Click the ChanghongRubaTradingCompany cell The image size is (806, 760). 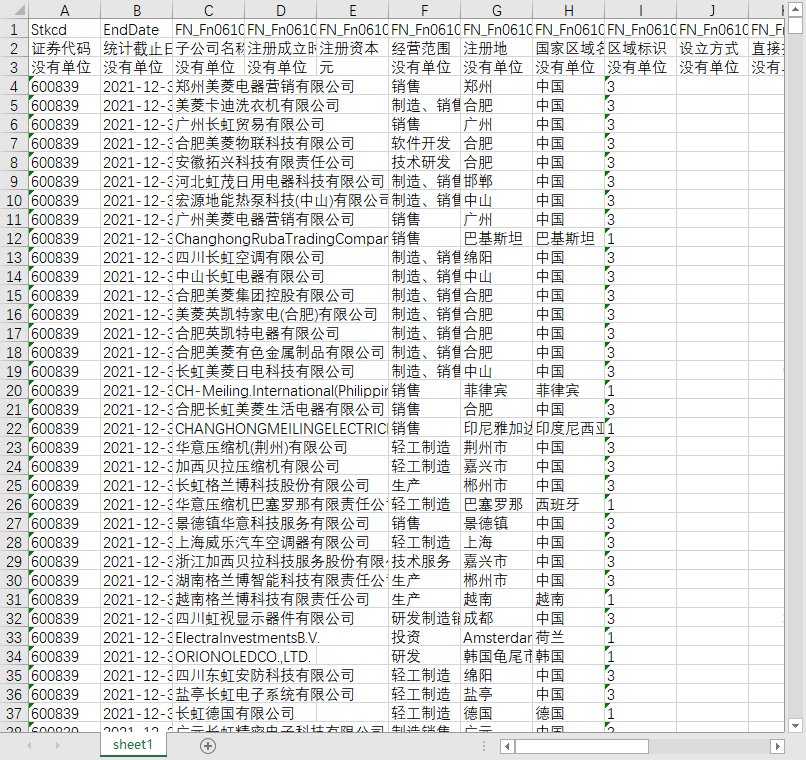281,238
